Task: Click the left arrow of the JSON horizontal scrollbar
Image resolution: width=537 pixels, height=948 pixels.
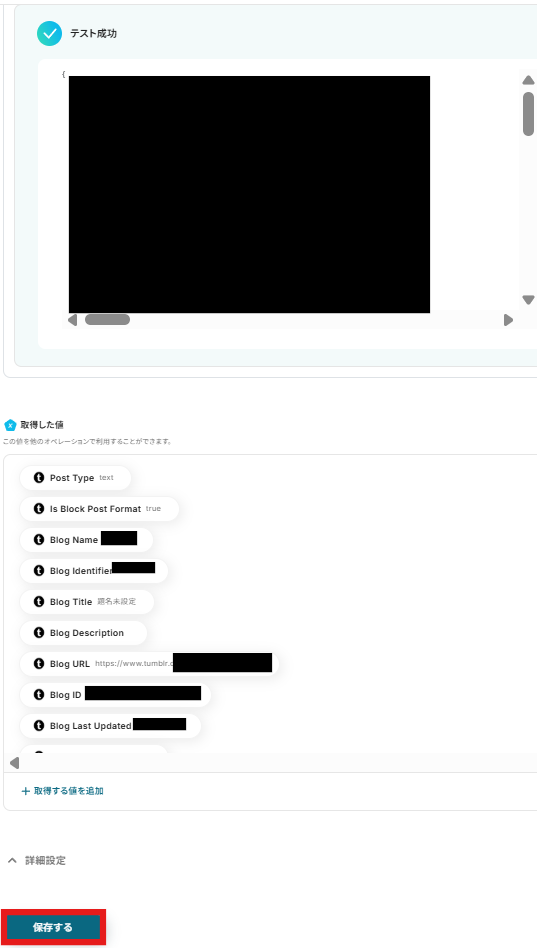Action: pos(73,320)
